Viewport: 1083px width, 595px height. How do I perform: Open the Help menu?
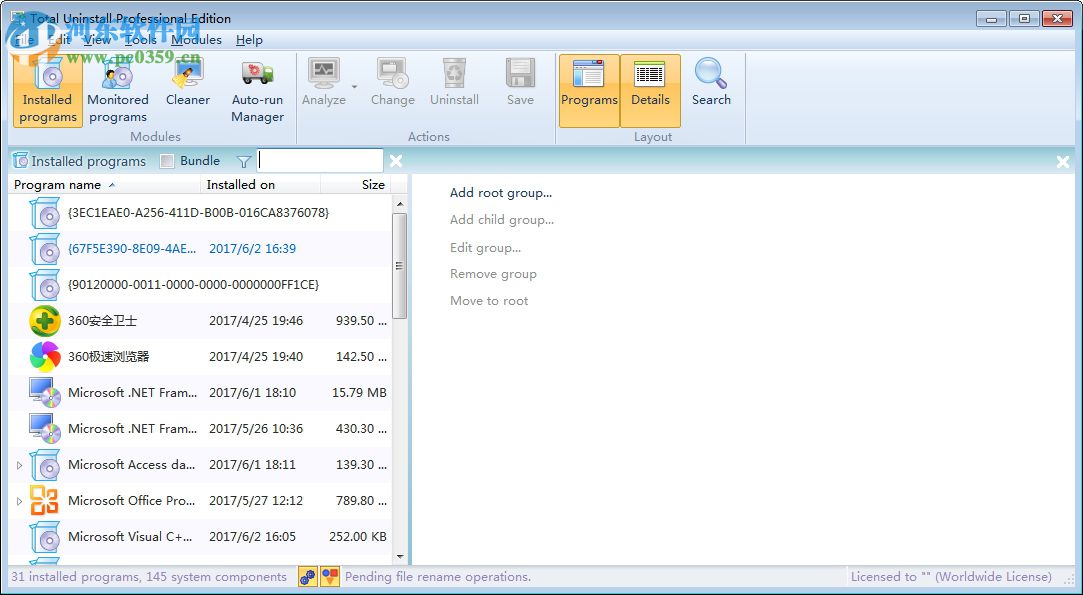coord(249,40)
